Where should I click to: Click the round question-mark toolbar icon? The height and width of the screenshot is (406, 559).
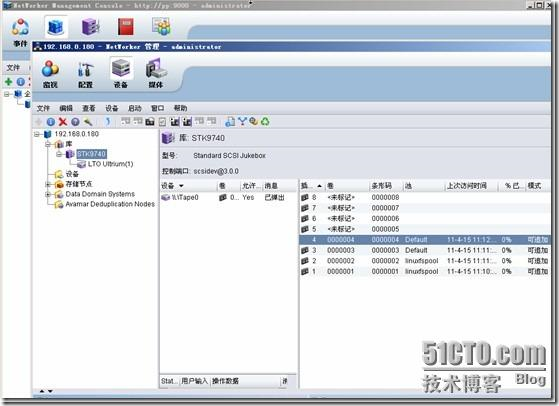click(75, 122)
